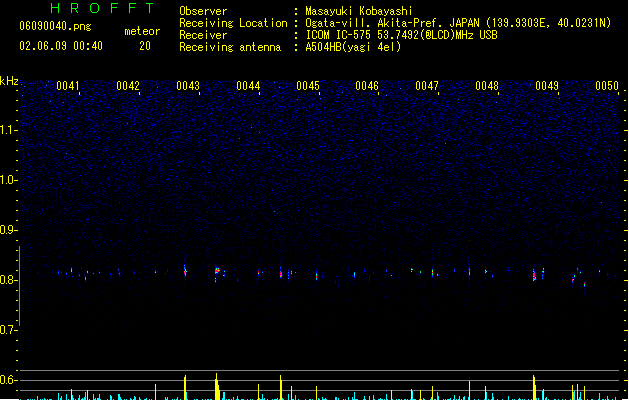Image resolution: width=629 pixels, height=400 pixels.
Task: Click the 0041 time marker
Action: coord(68,86)
